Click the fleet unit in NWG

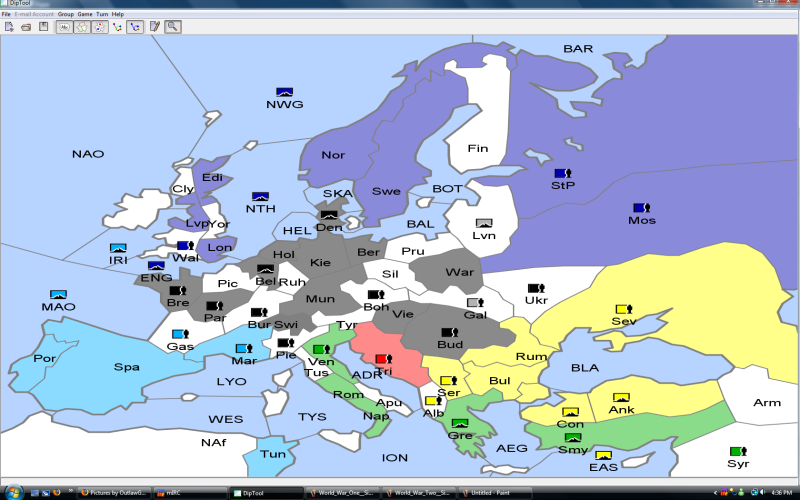(285, 92)
